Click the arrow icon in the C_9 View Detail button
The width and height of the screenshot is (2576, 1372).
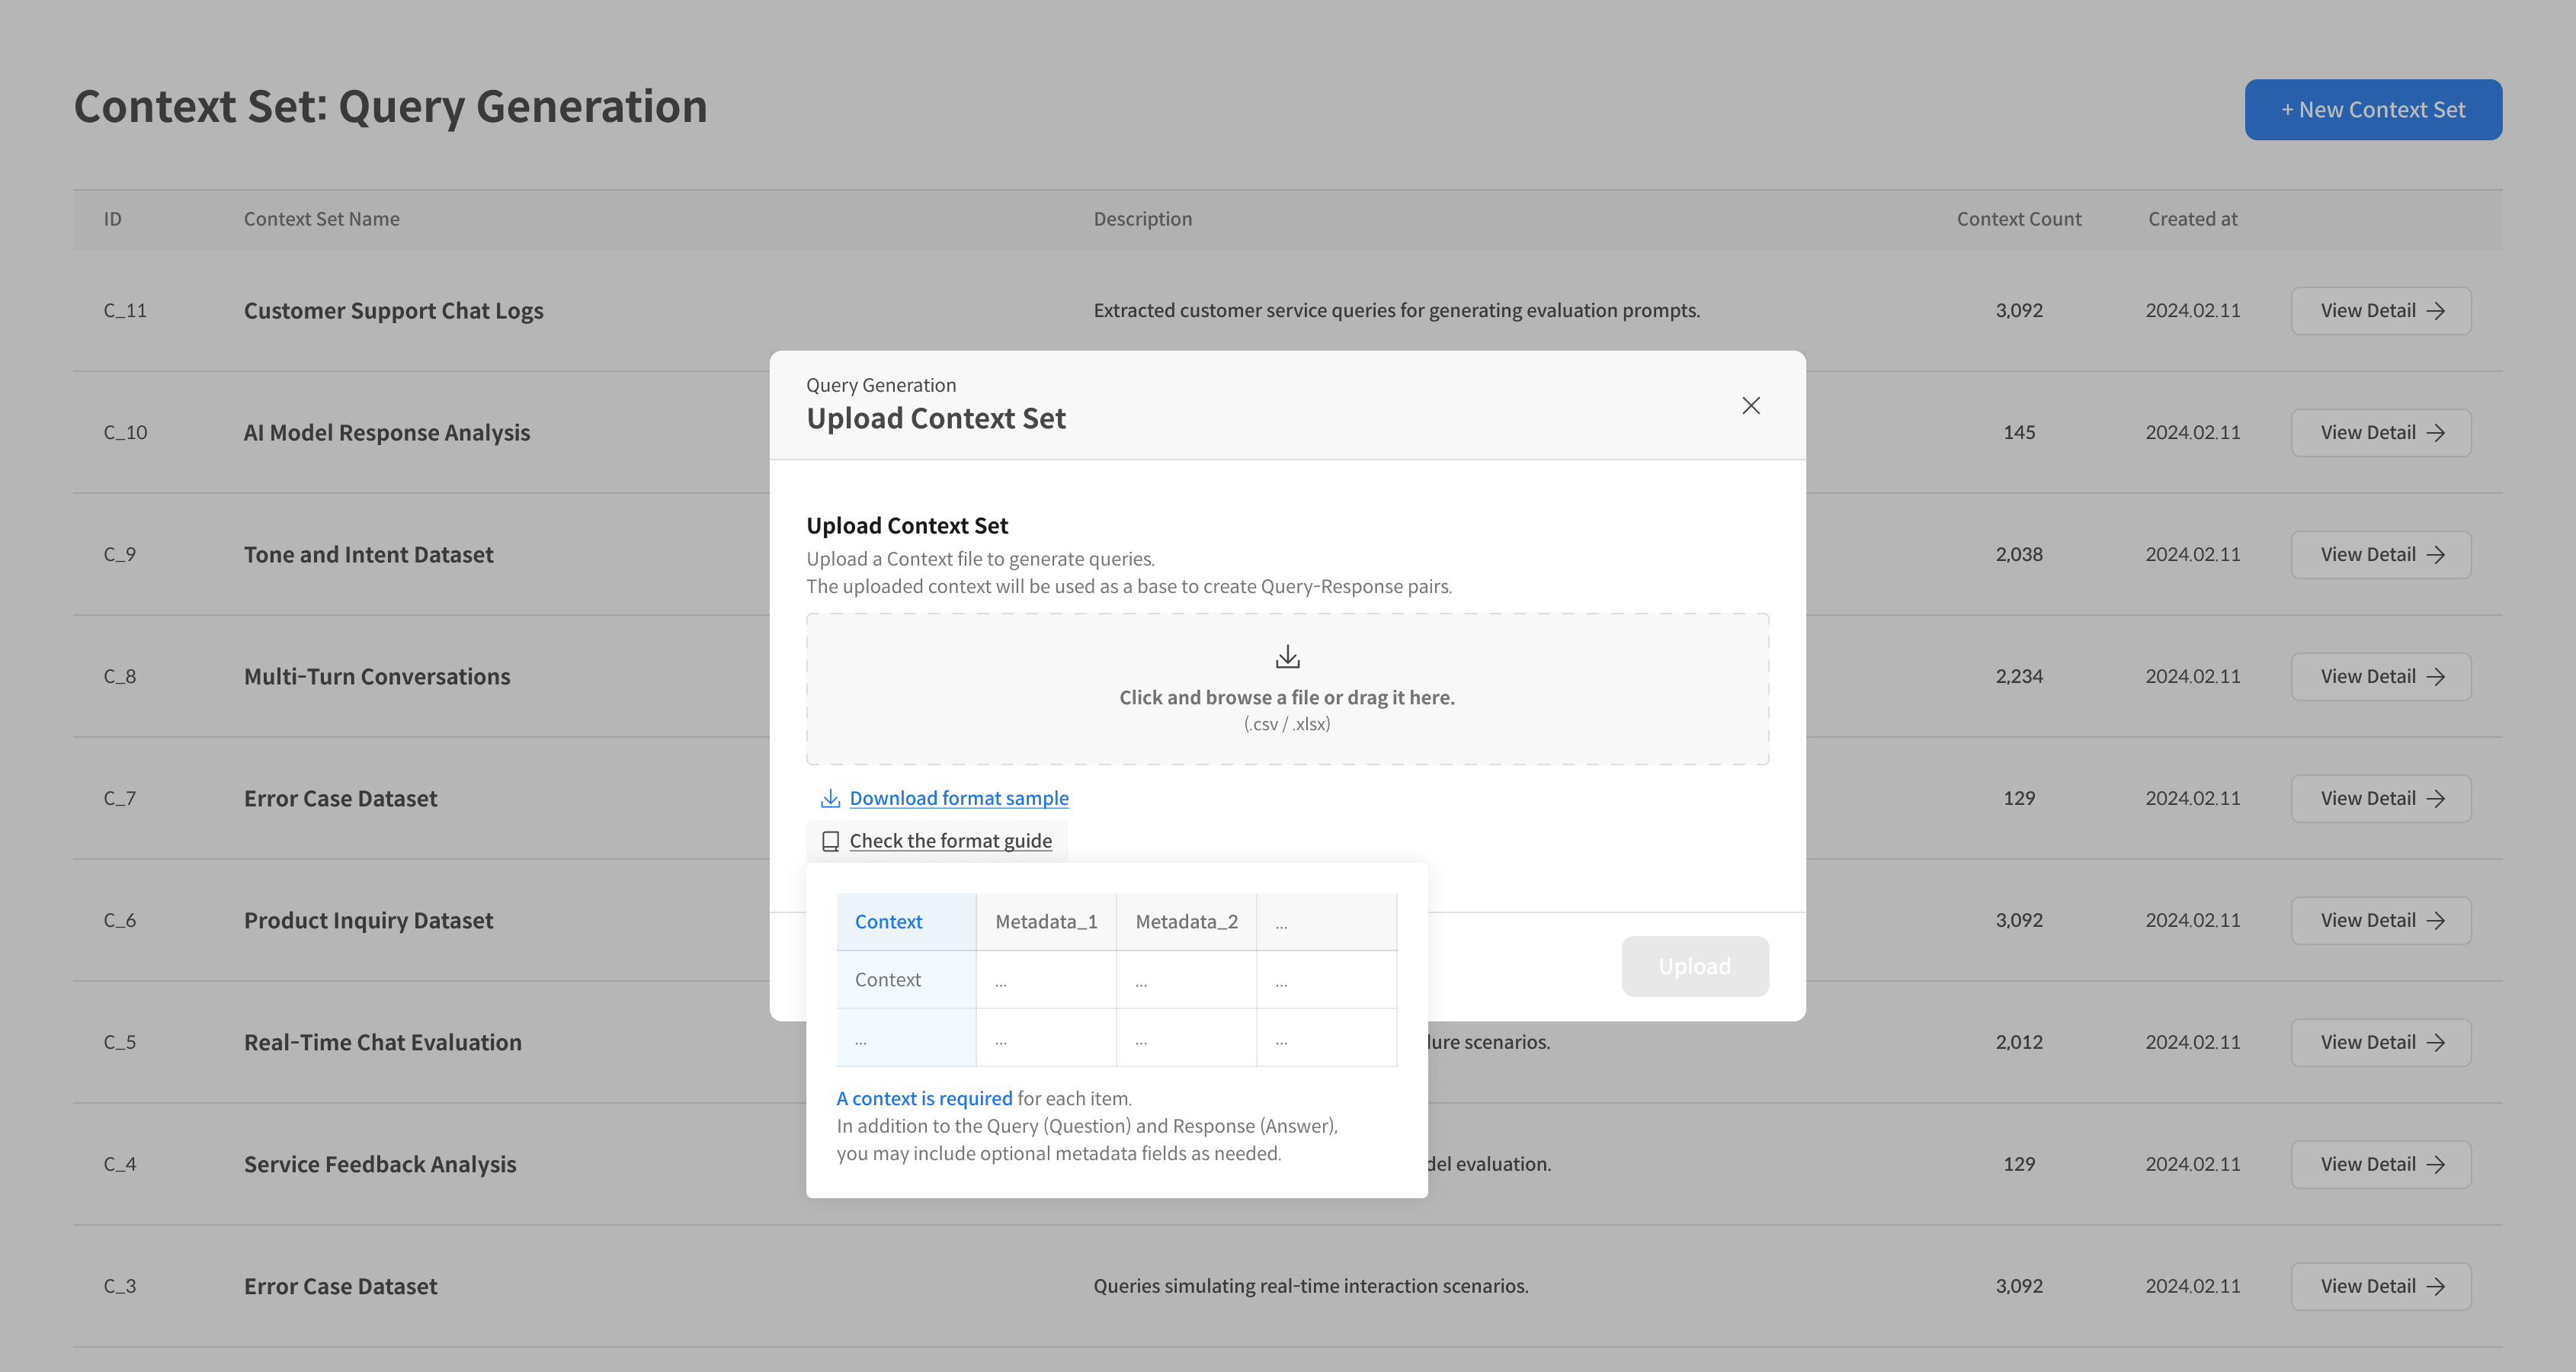(2436, 555)
